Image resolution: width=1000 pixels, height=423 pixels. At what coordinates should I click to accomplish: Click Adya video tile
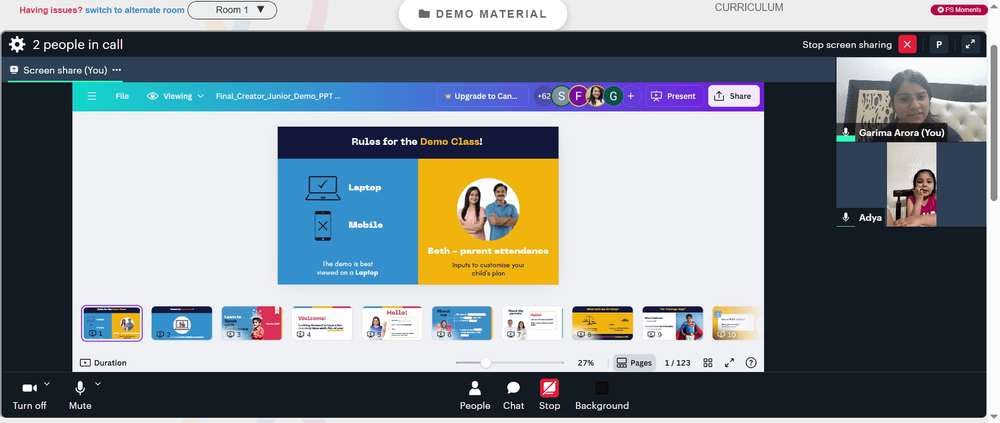click(x=911, y=184)
